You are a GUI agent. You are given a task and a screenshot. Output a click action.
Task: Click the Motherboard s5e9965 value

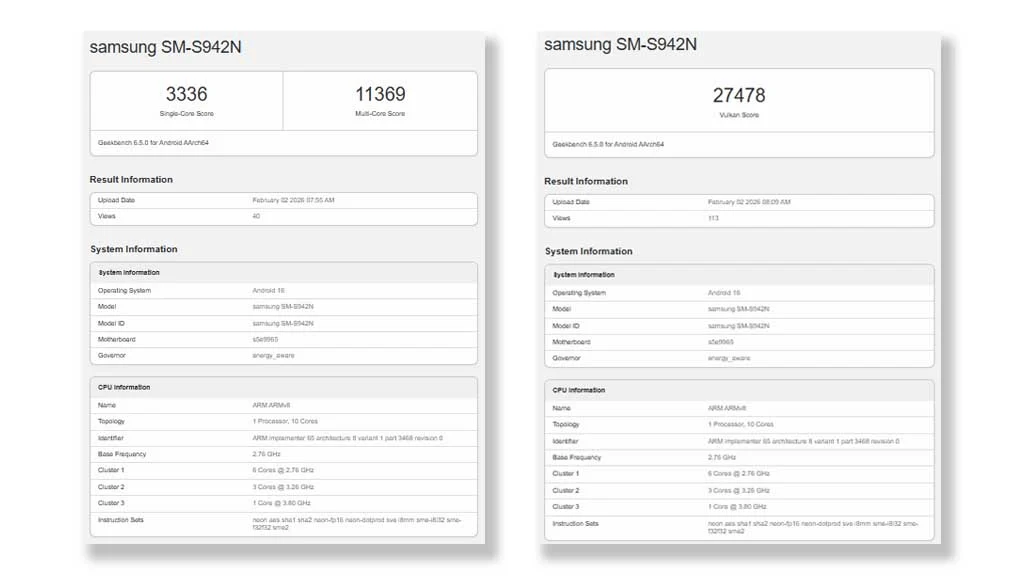pos(283,338)
